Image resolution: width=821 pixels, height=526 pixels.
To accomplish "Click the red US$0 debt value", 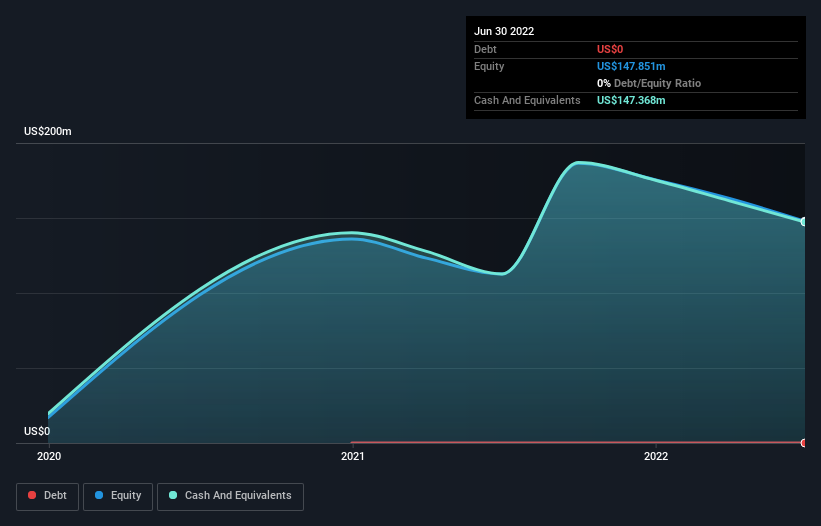I will pos(610,49).
